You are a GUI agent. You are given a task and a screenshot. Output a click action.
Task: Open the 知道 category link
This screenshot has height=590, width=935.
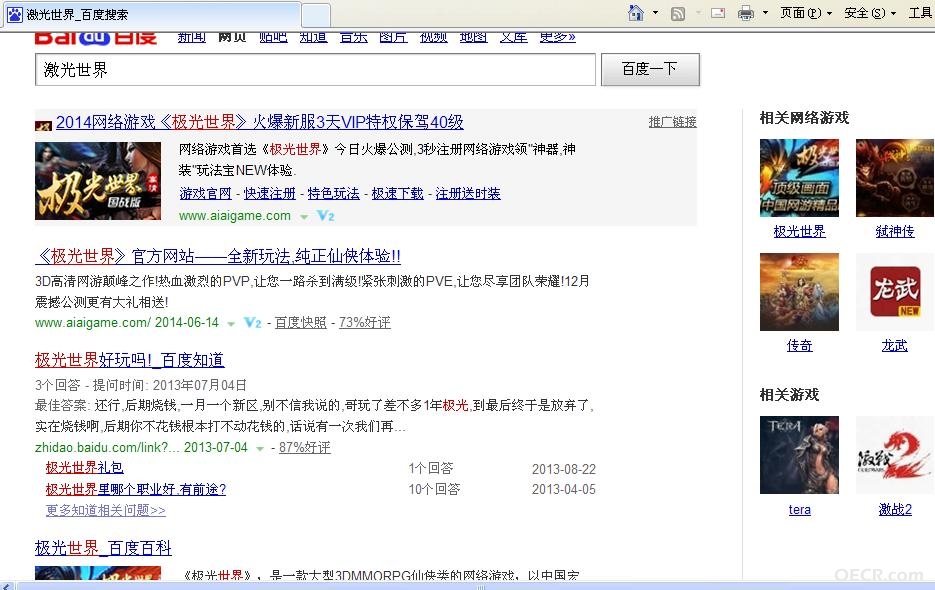(x=314, y=38)
